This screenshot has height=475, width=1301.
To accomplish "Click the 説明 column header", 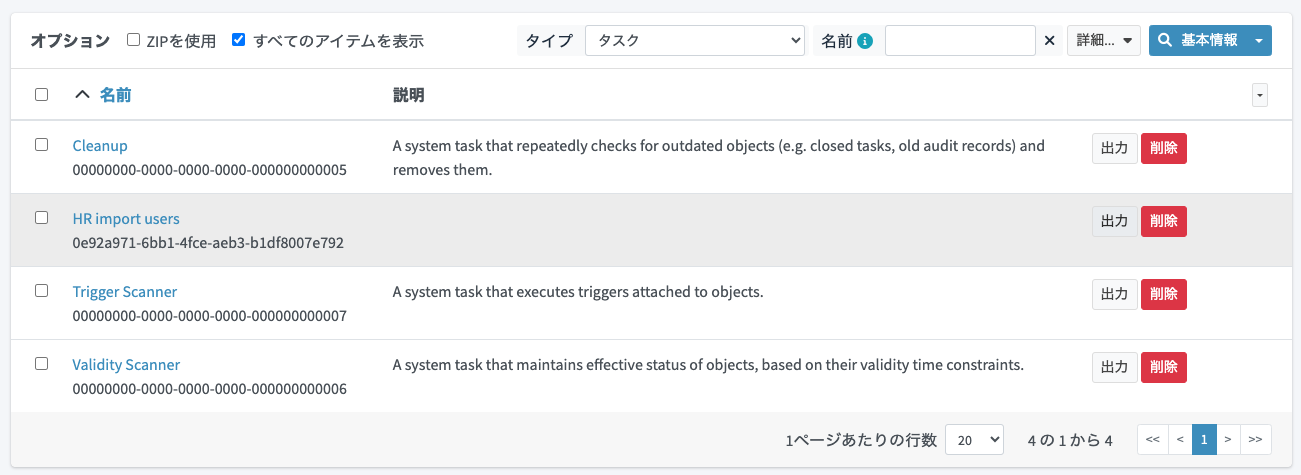I will (x=408, y=95).
